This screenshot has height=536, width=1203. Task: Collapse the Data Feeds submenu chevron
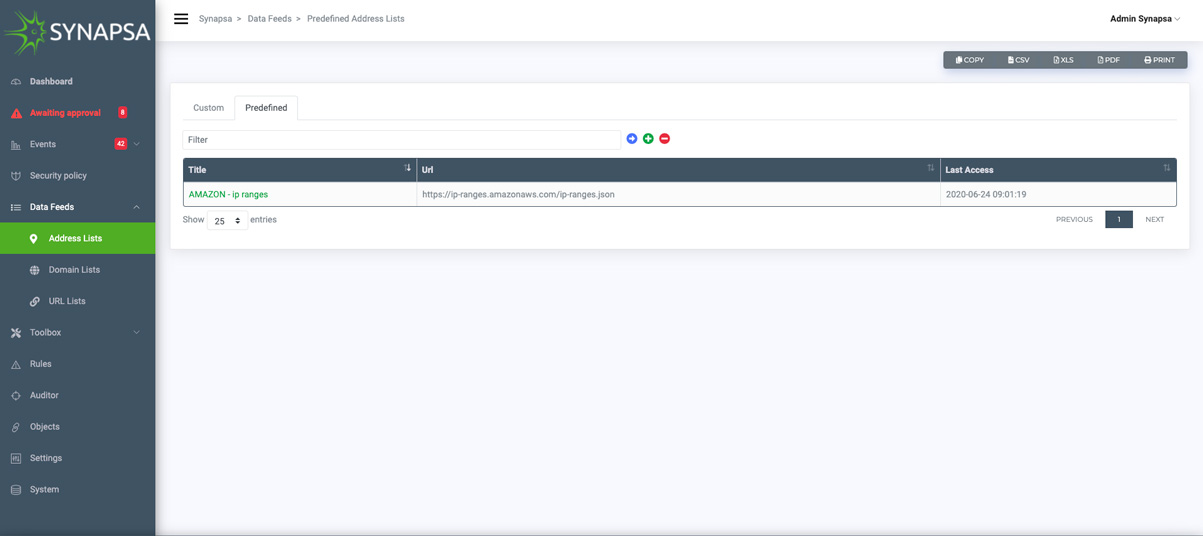coord(137,207)
